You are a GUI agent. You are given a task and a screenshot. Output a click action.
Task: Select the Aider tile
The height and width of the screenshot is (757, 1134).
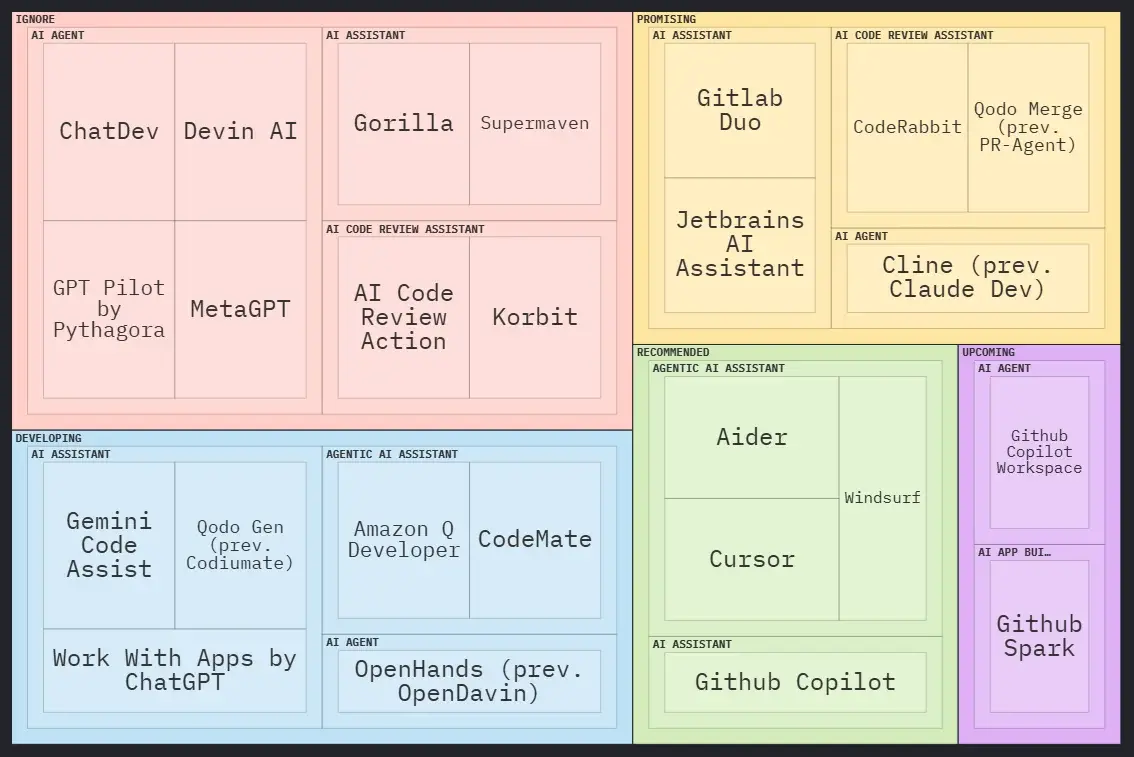752,437
